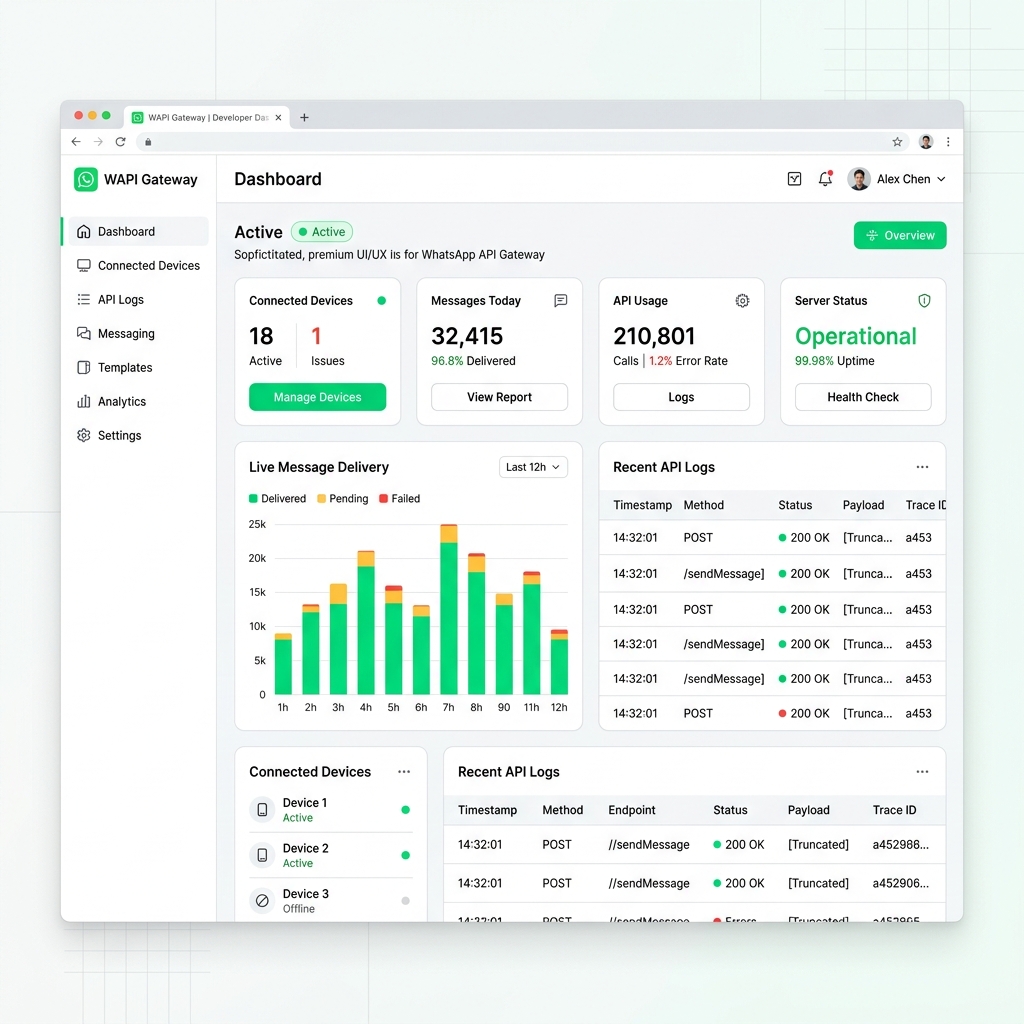Click the notification bell icon
This screenshot has width=1024, height=1024.
tap(825, 179)
